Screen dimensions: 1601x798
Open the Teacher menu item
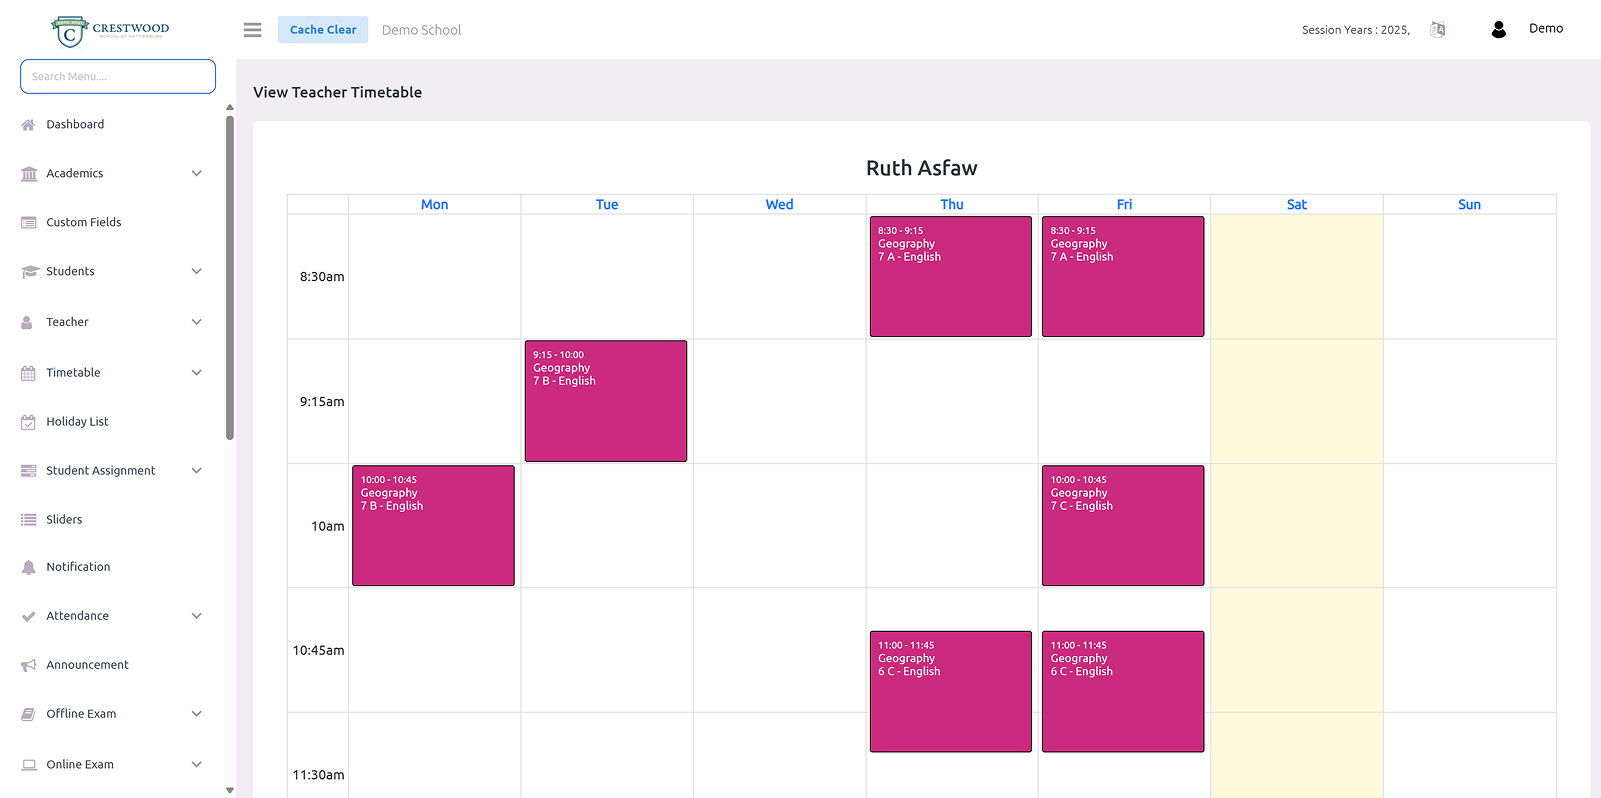pos(67,322)
